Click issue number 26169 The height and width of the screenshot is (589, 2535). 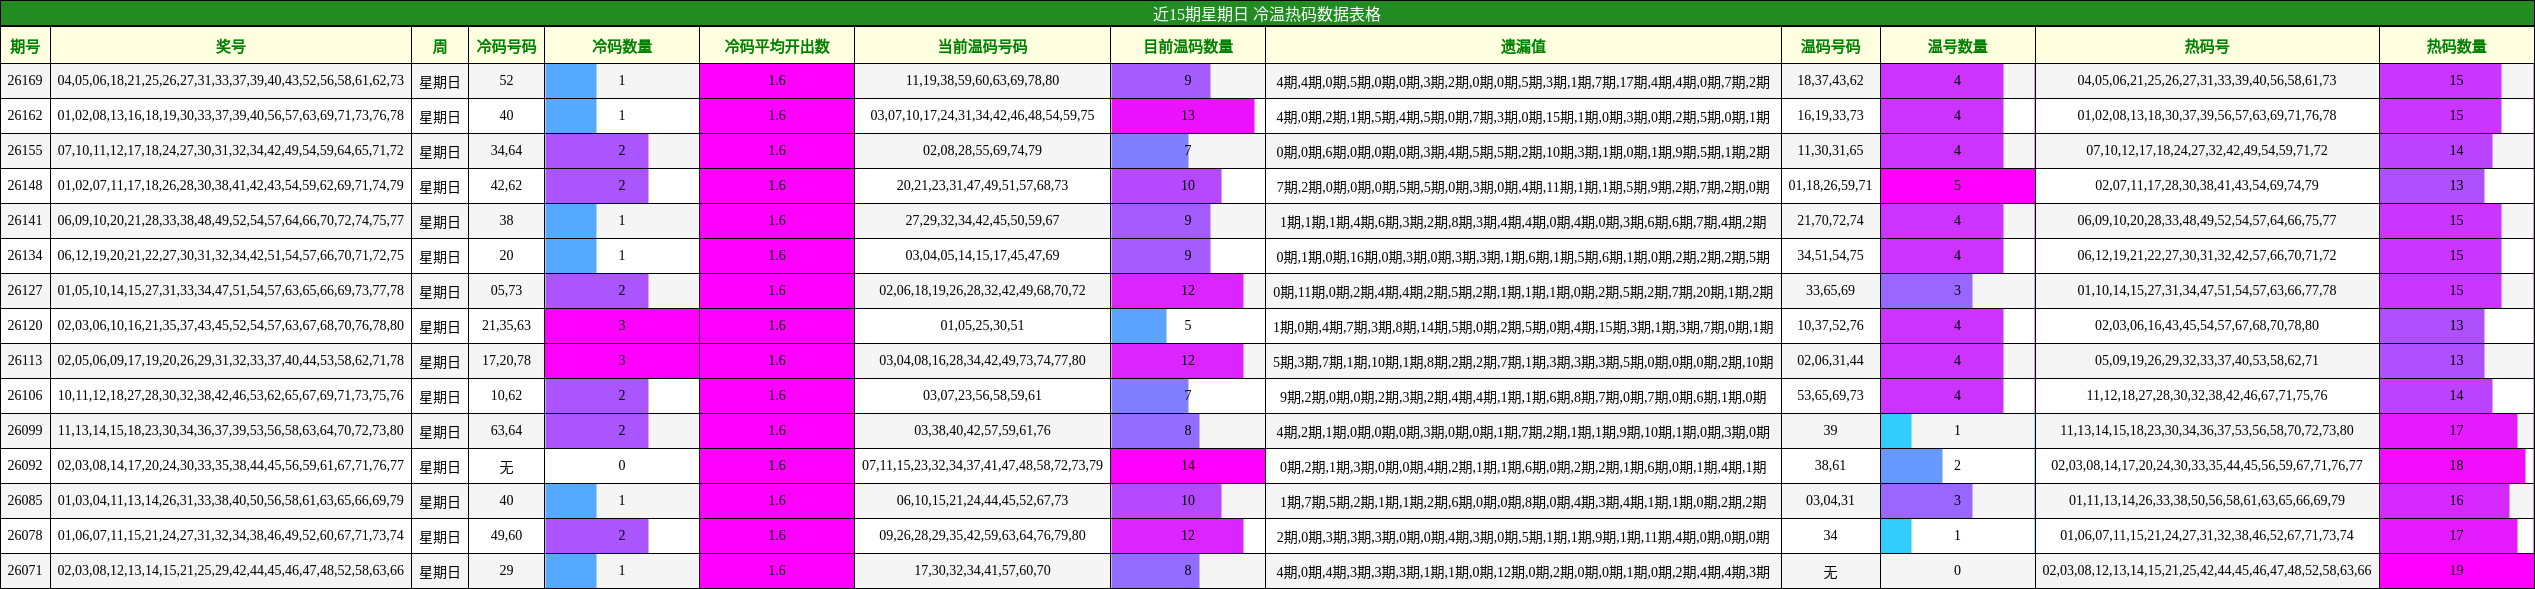[x=25, y=81]
